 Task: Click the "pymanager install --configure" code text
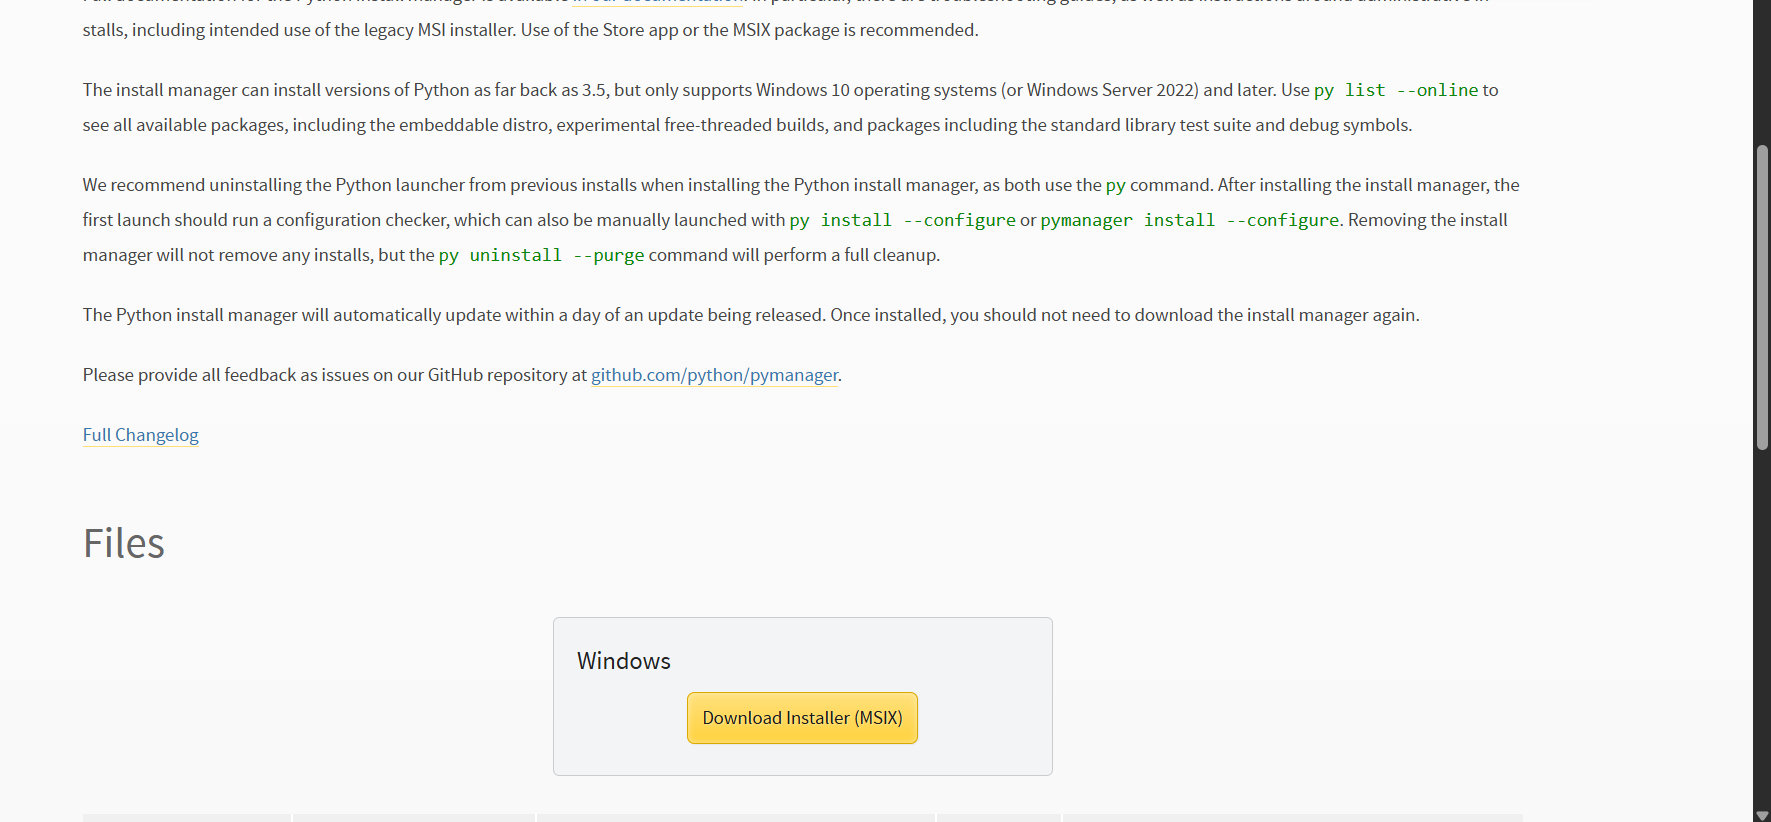(x=1190, y=220)
